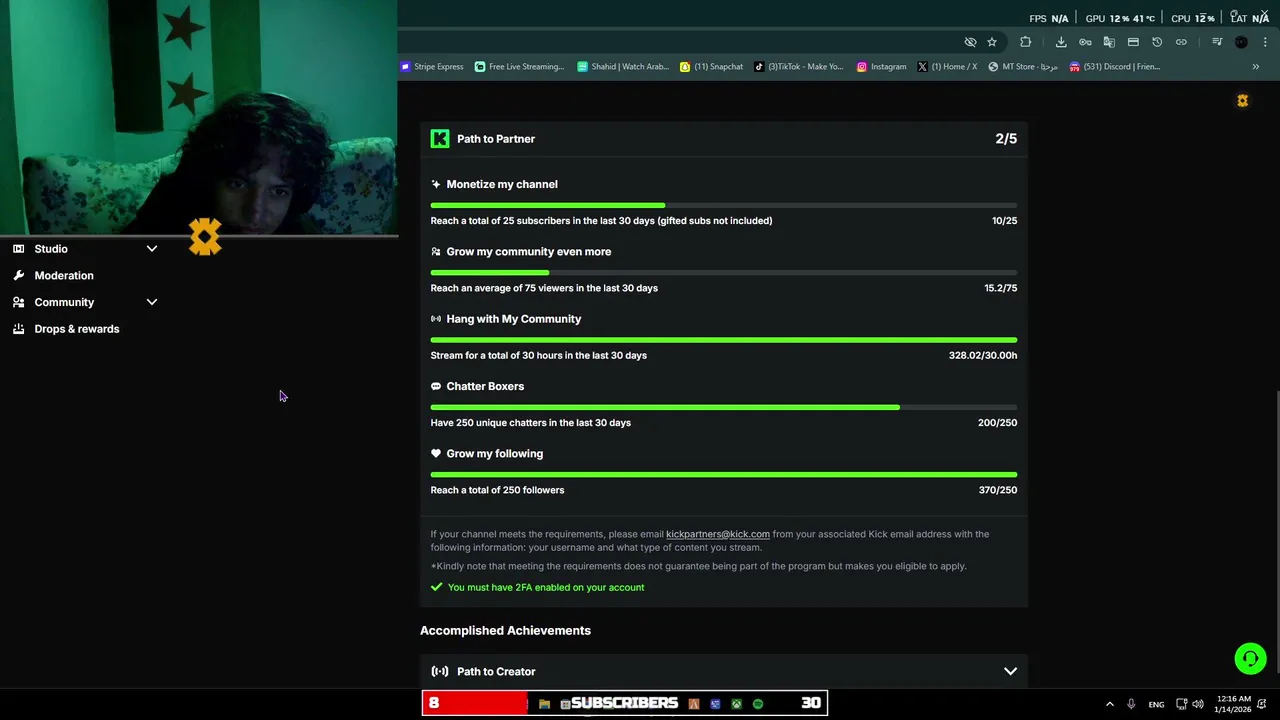Click the ENG language indicator

[1156, 705]
